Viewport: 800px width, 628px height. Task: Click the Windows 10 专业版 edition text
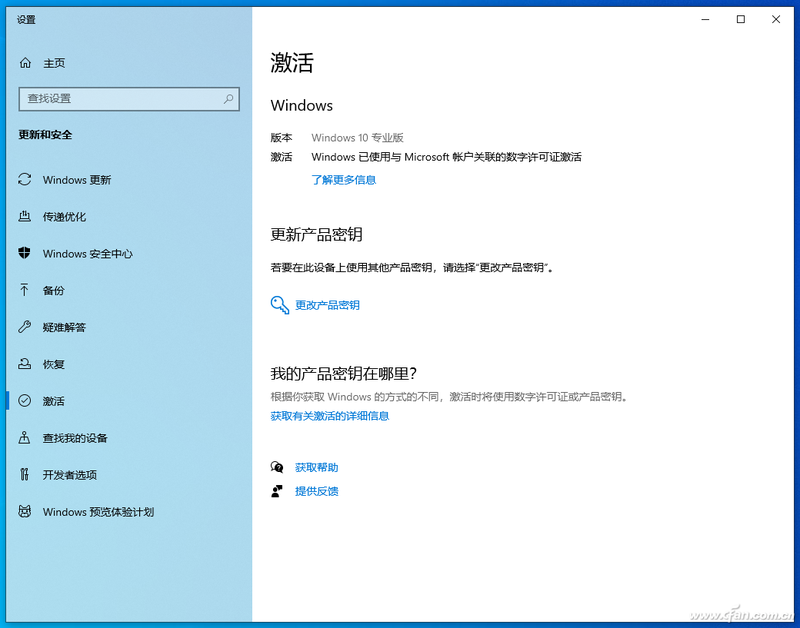tap(358, 138)
